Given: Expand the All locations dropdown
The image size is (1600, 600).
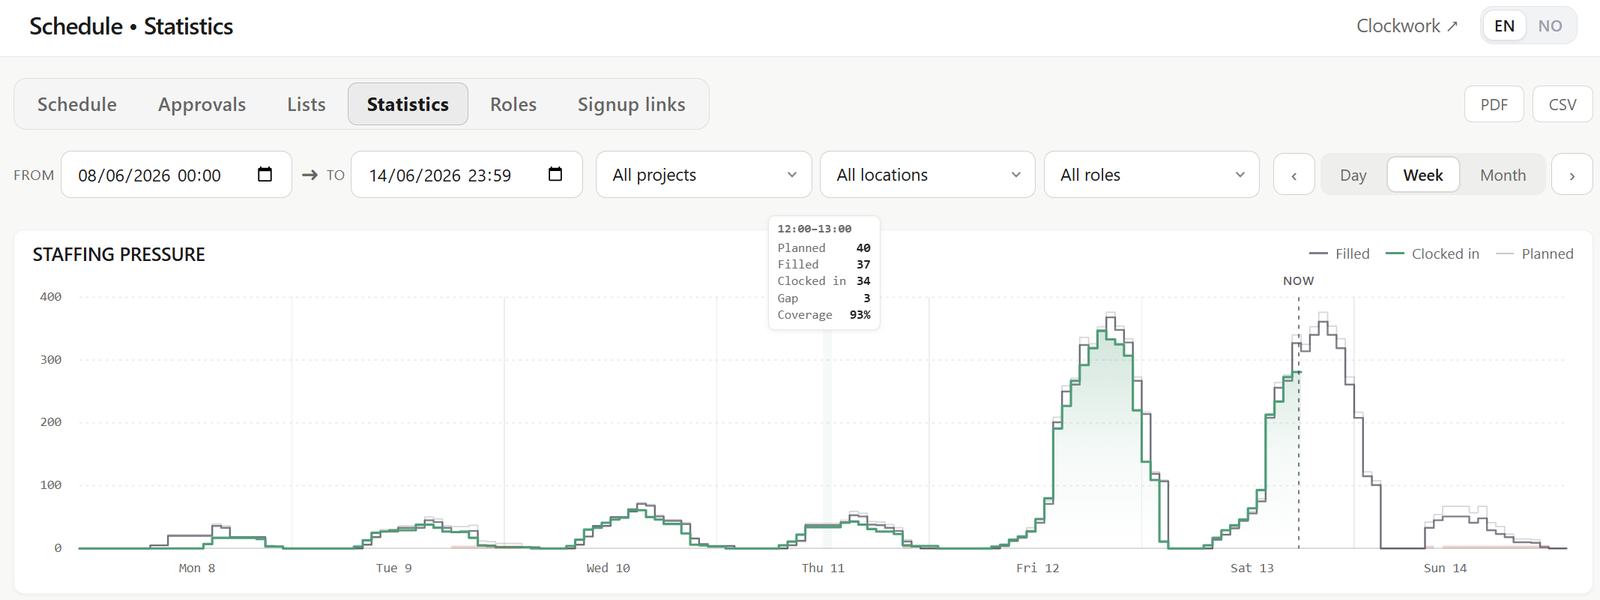Looking at the screenshot, I should (x=928, y=175).
